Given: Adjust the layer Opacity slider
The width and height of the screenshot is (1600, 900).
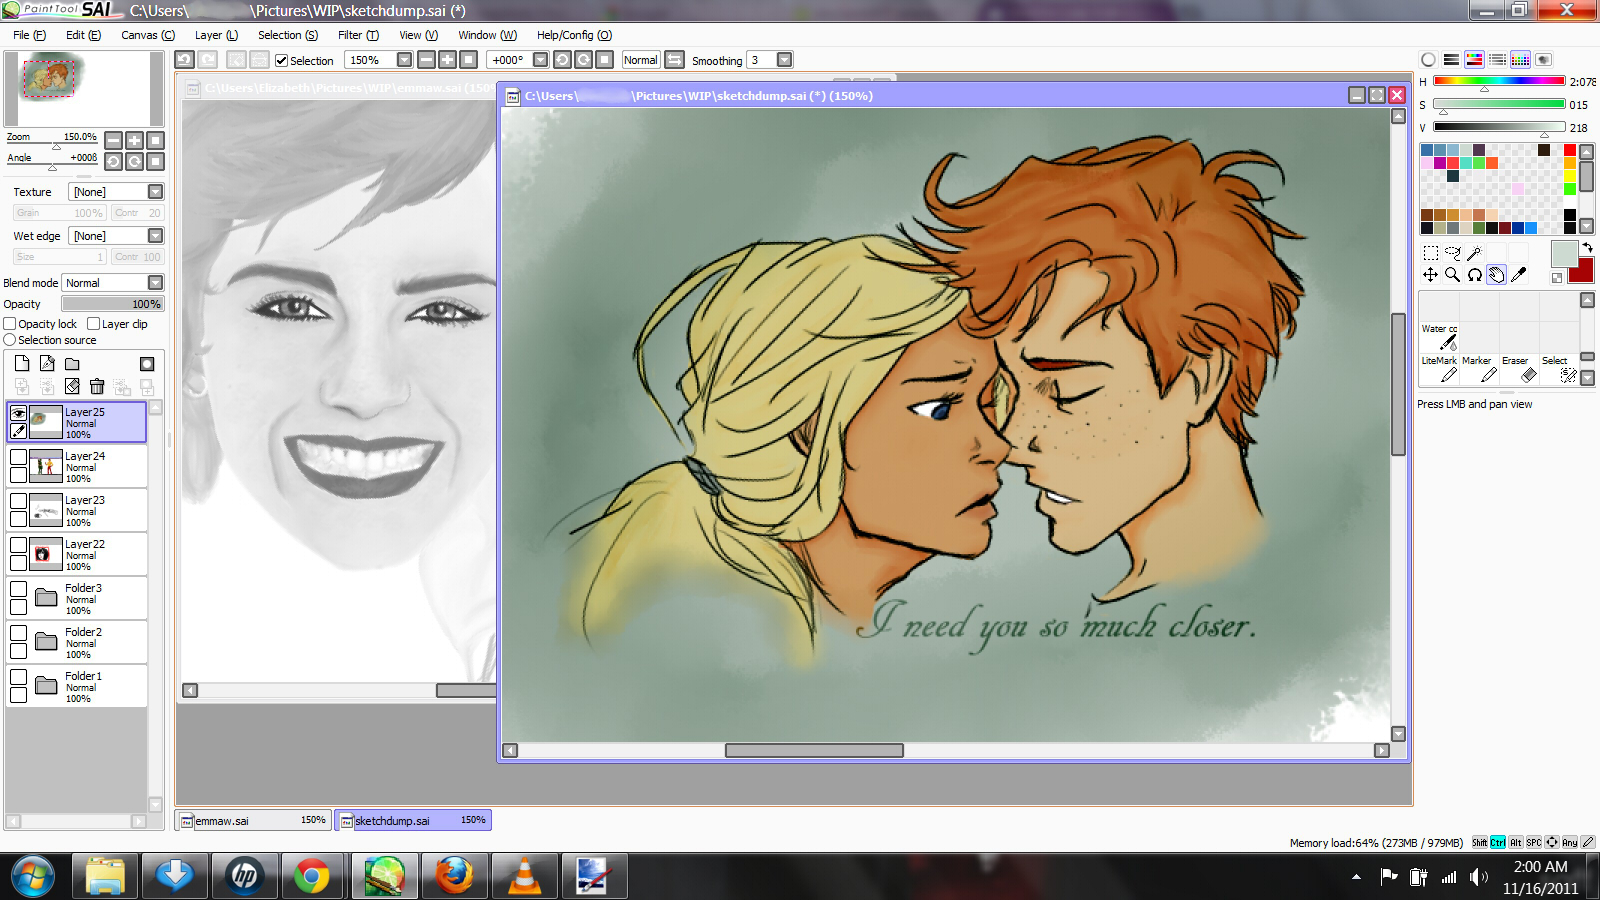Looking at the screenshot, I should click(112, 304).
